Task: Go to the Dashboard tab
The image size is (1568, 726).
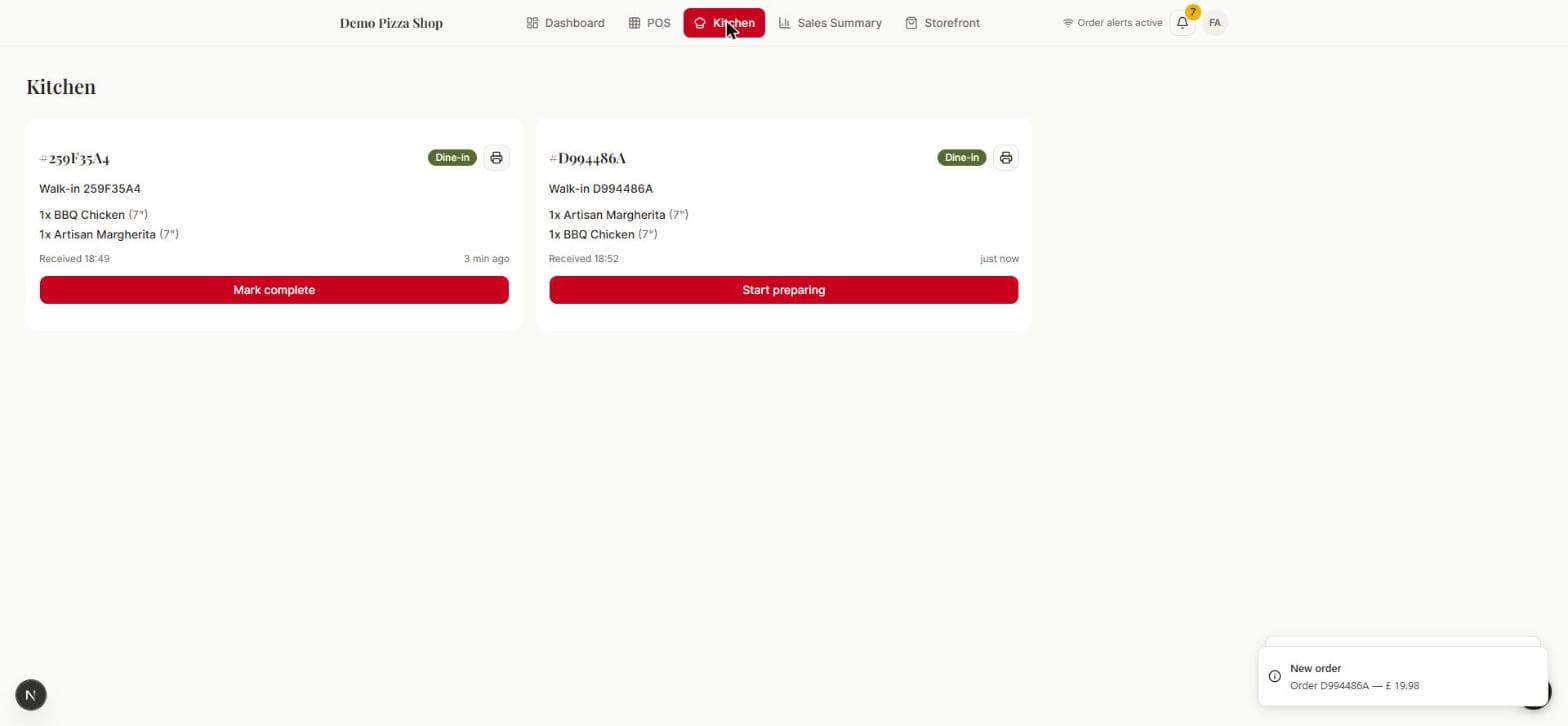Action: pos(565,23)
